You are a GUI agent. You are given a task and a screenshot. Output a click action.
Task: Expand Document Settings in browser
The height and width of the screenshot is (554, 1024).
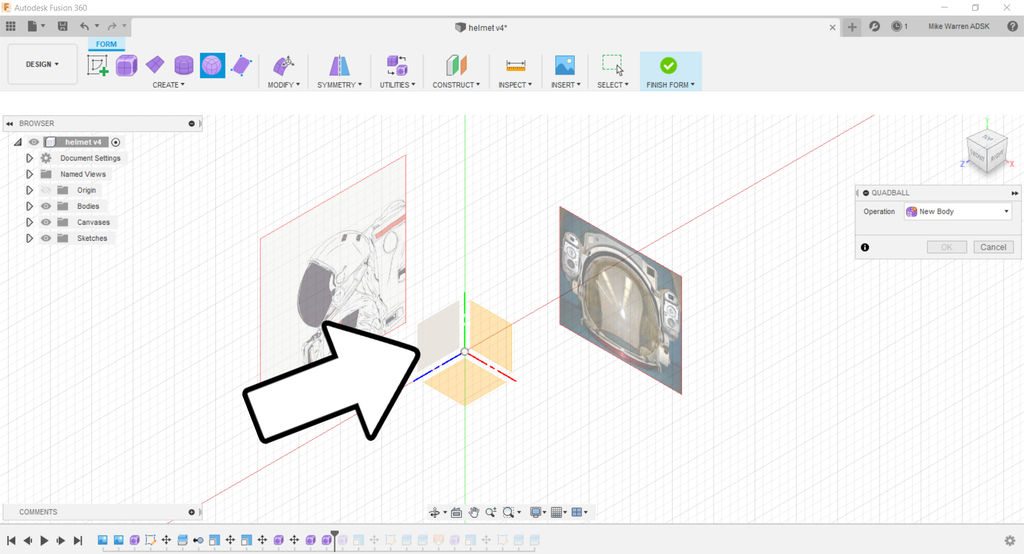29,158
